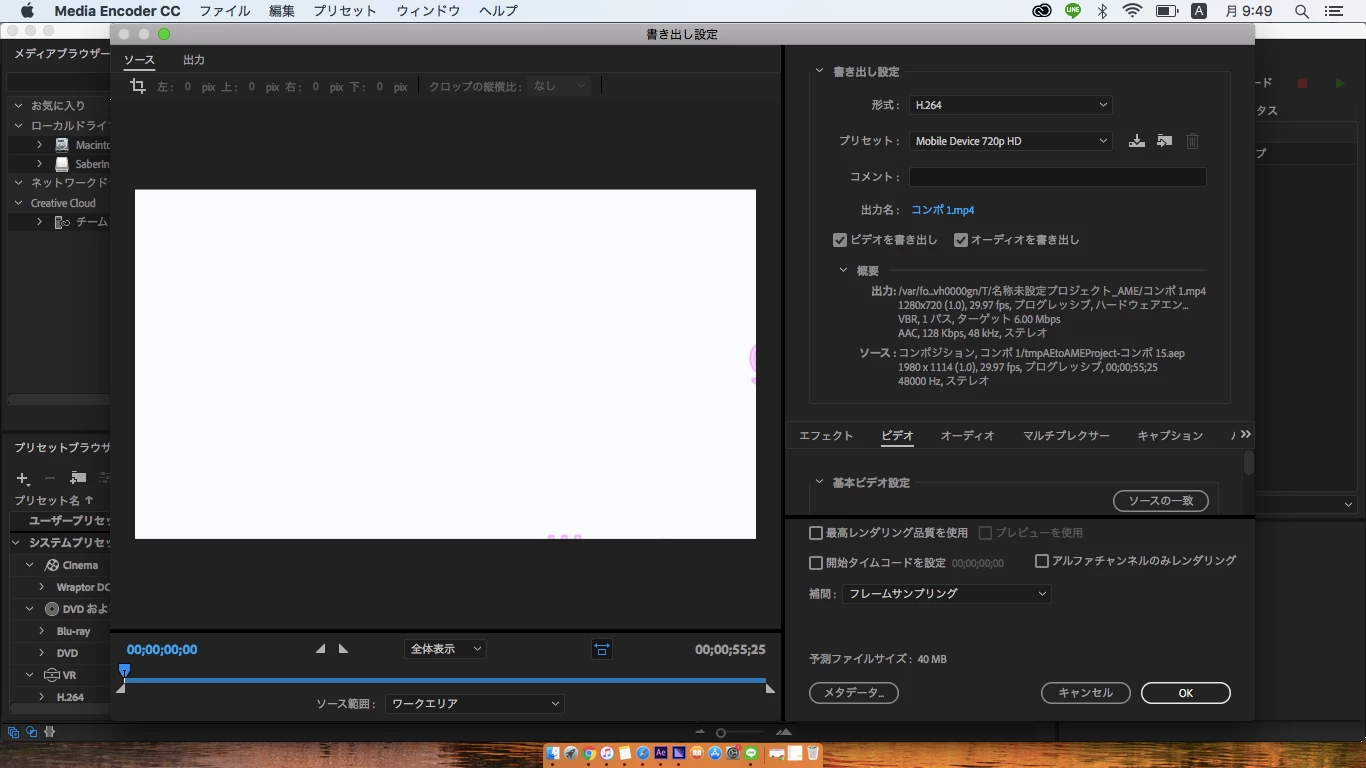
Task: Open the ソース範囲 ワークエリア dropdown
Action: pyautogui.click(x=475, y=704)
